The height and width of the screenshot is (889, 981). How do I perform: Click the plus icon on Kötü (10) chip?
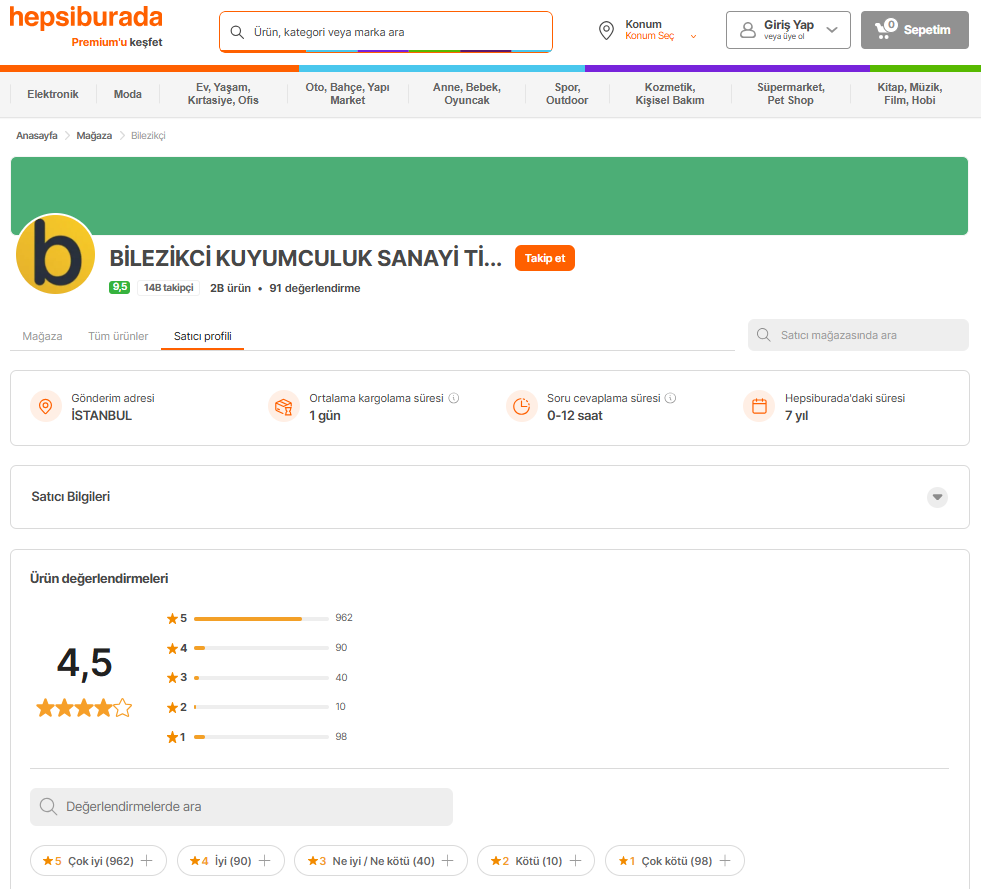pos(576,861)
